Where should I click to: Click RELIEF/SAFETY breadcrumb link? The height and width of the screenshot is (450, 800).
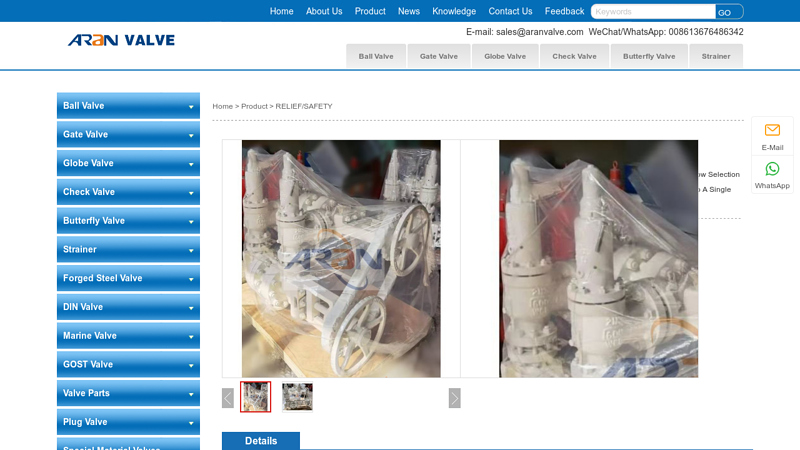[x=304, y=106]
